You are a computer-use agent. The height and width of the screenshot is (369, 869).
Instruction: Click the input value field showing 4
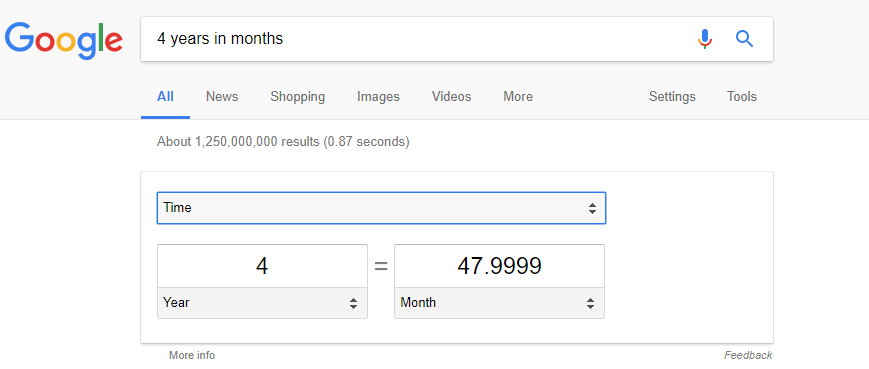[262, 266]
